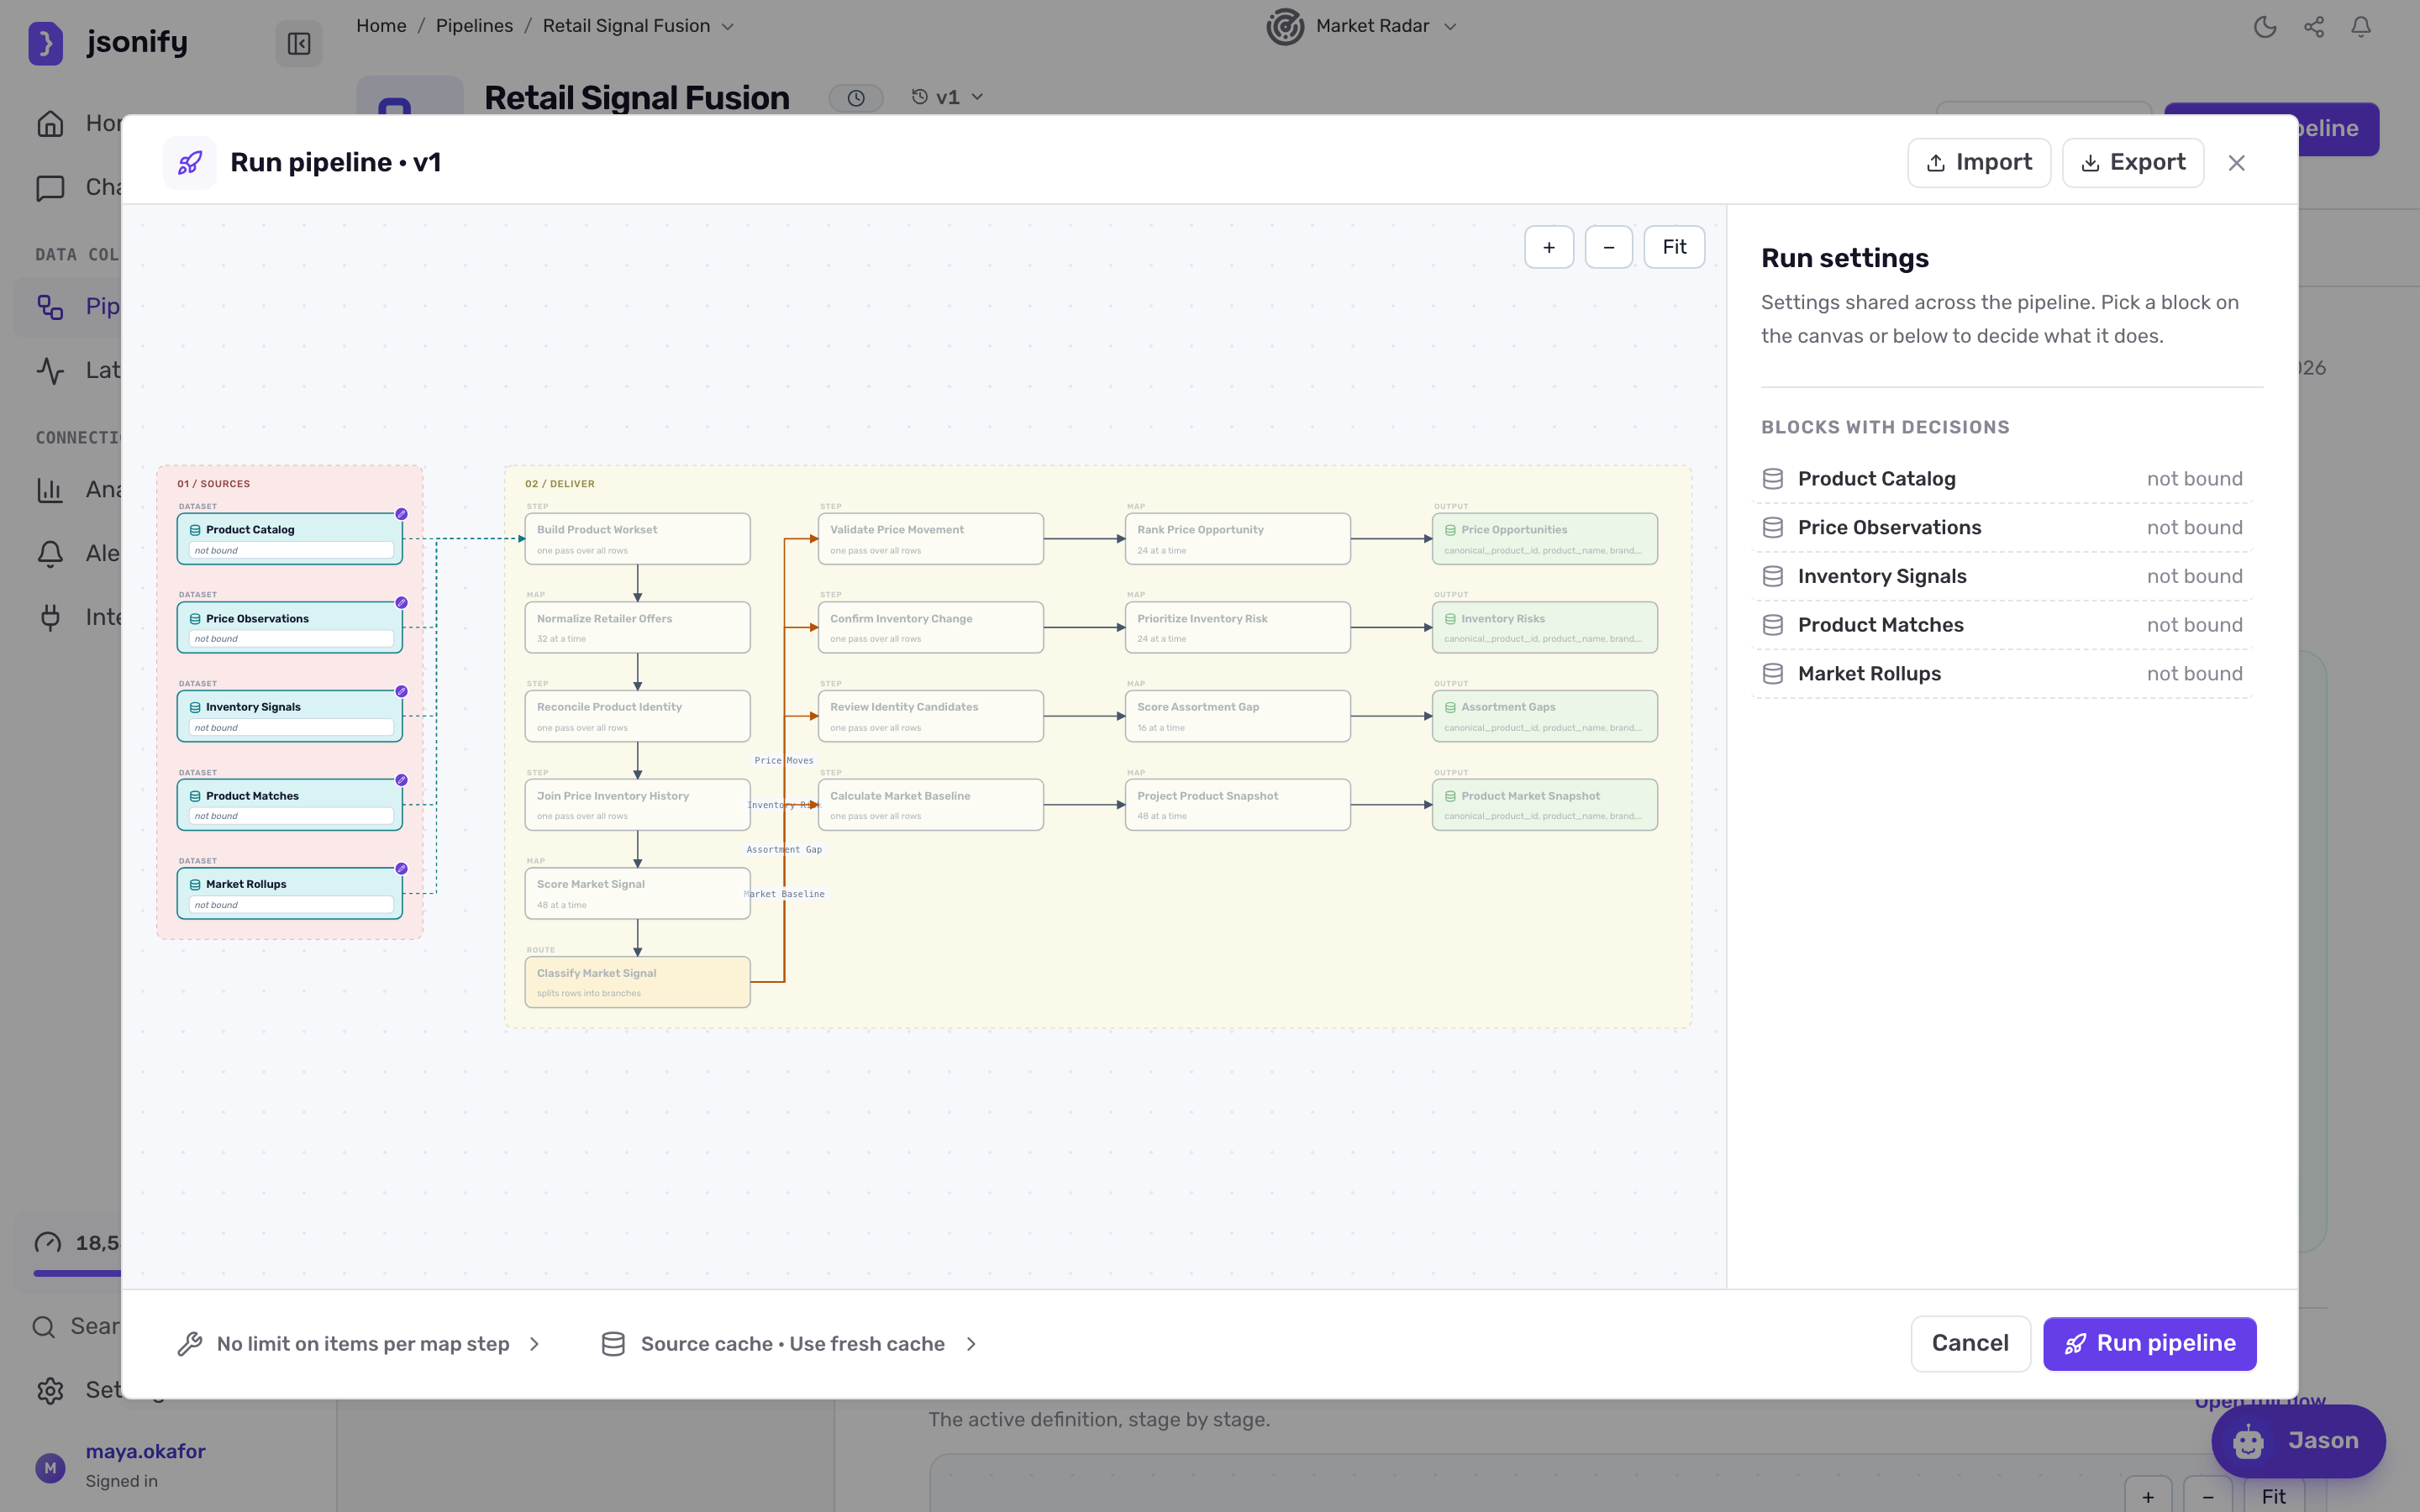Screen dimensions: 2420x1512
Task: Click maya.okafor user avatar
Action: tap(50, 1467)
